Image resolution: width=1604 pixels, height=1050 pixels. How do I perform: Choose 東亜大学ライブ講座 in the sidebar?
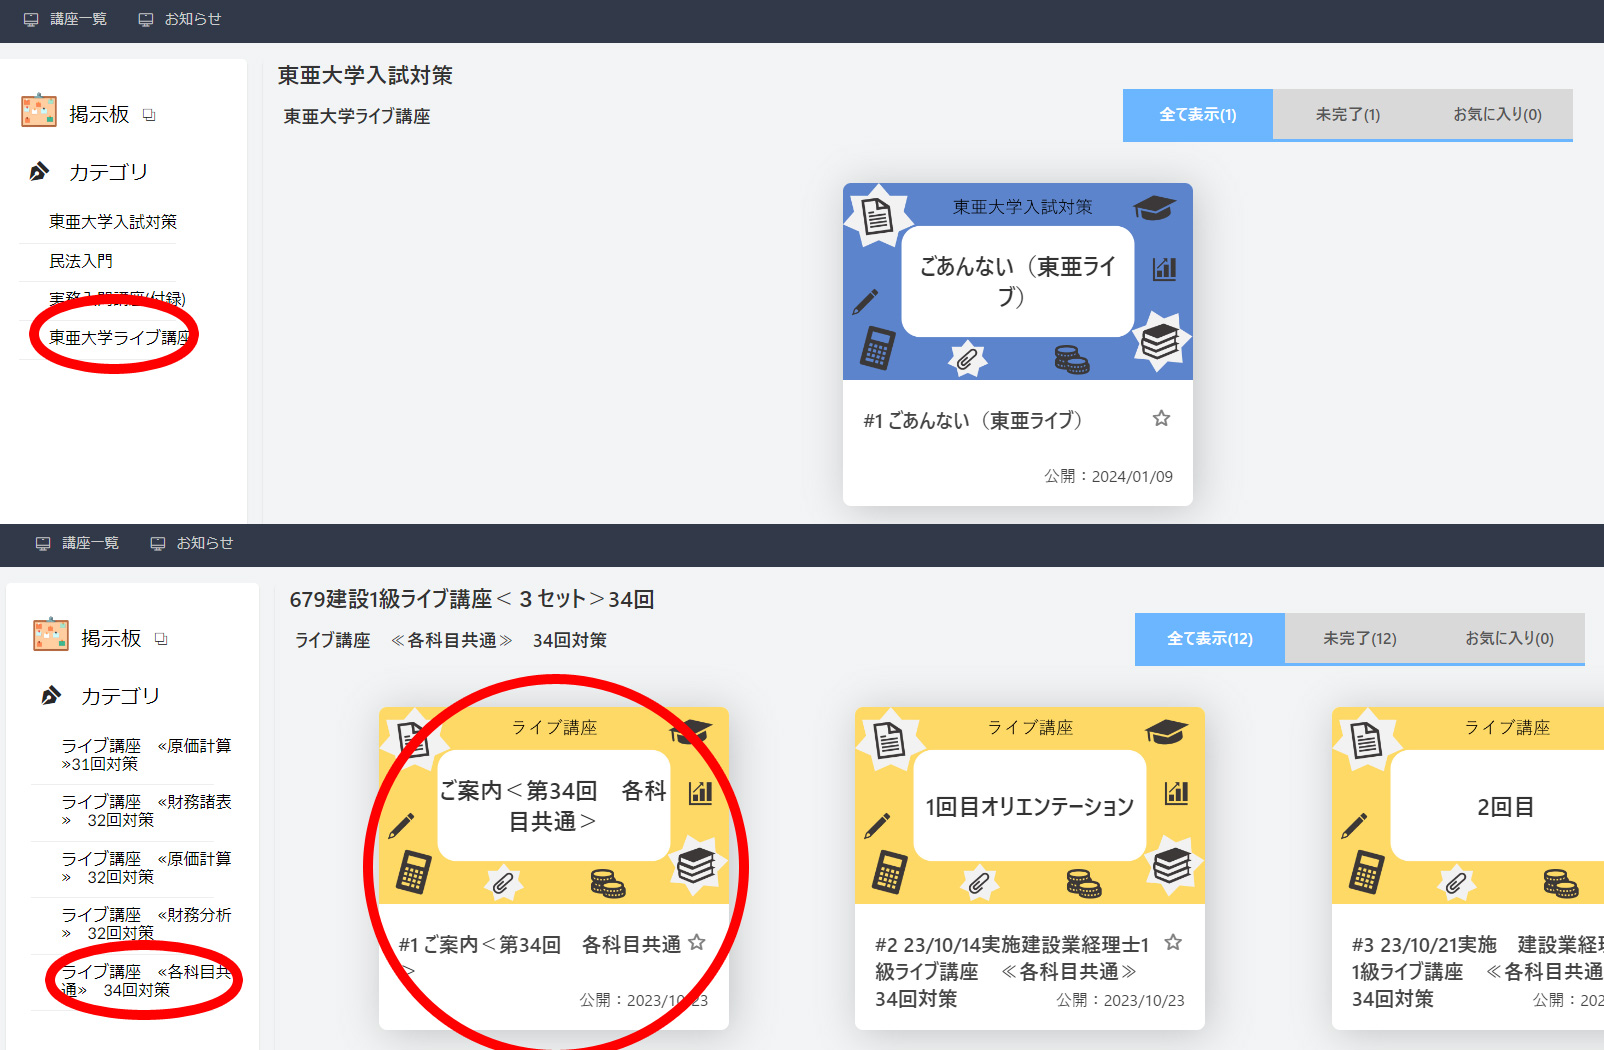click(119, 338)
